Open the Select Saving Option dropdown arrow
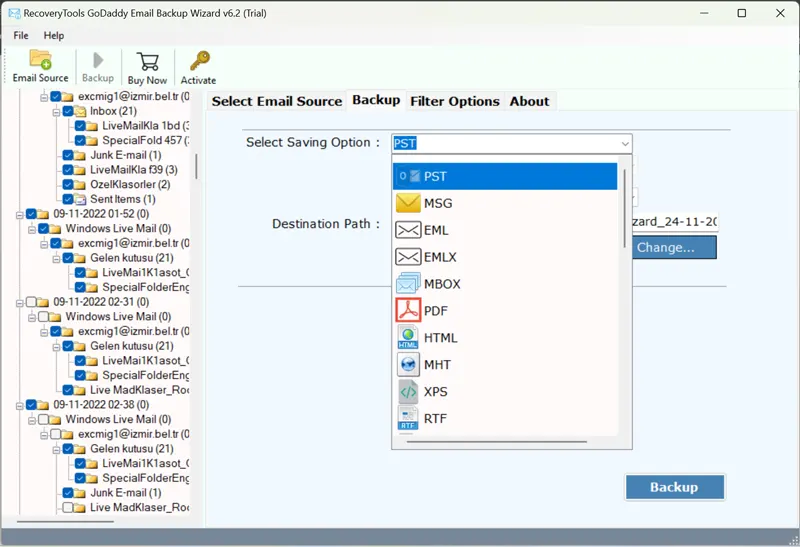The image size is (800, 547). pyautogui.click(x=624, y=143)
